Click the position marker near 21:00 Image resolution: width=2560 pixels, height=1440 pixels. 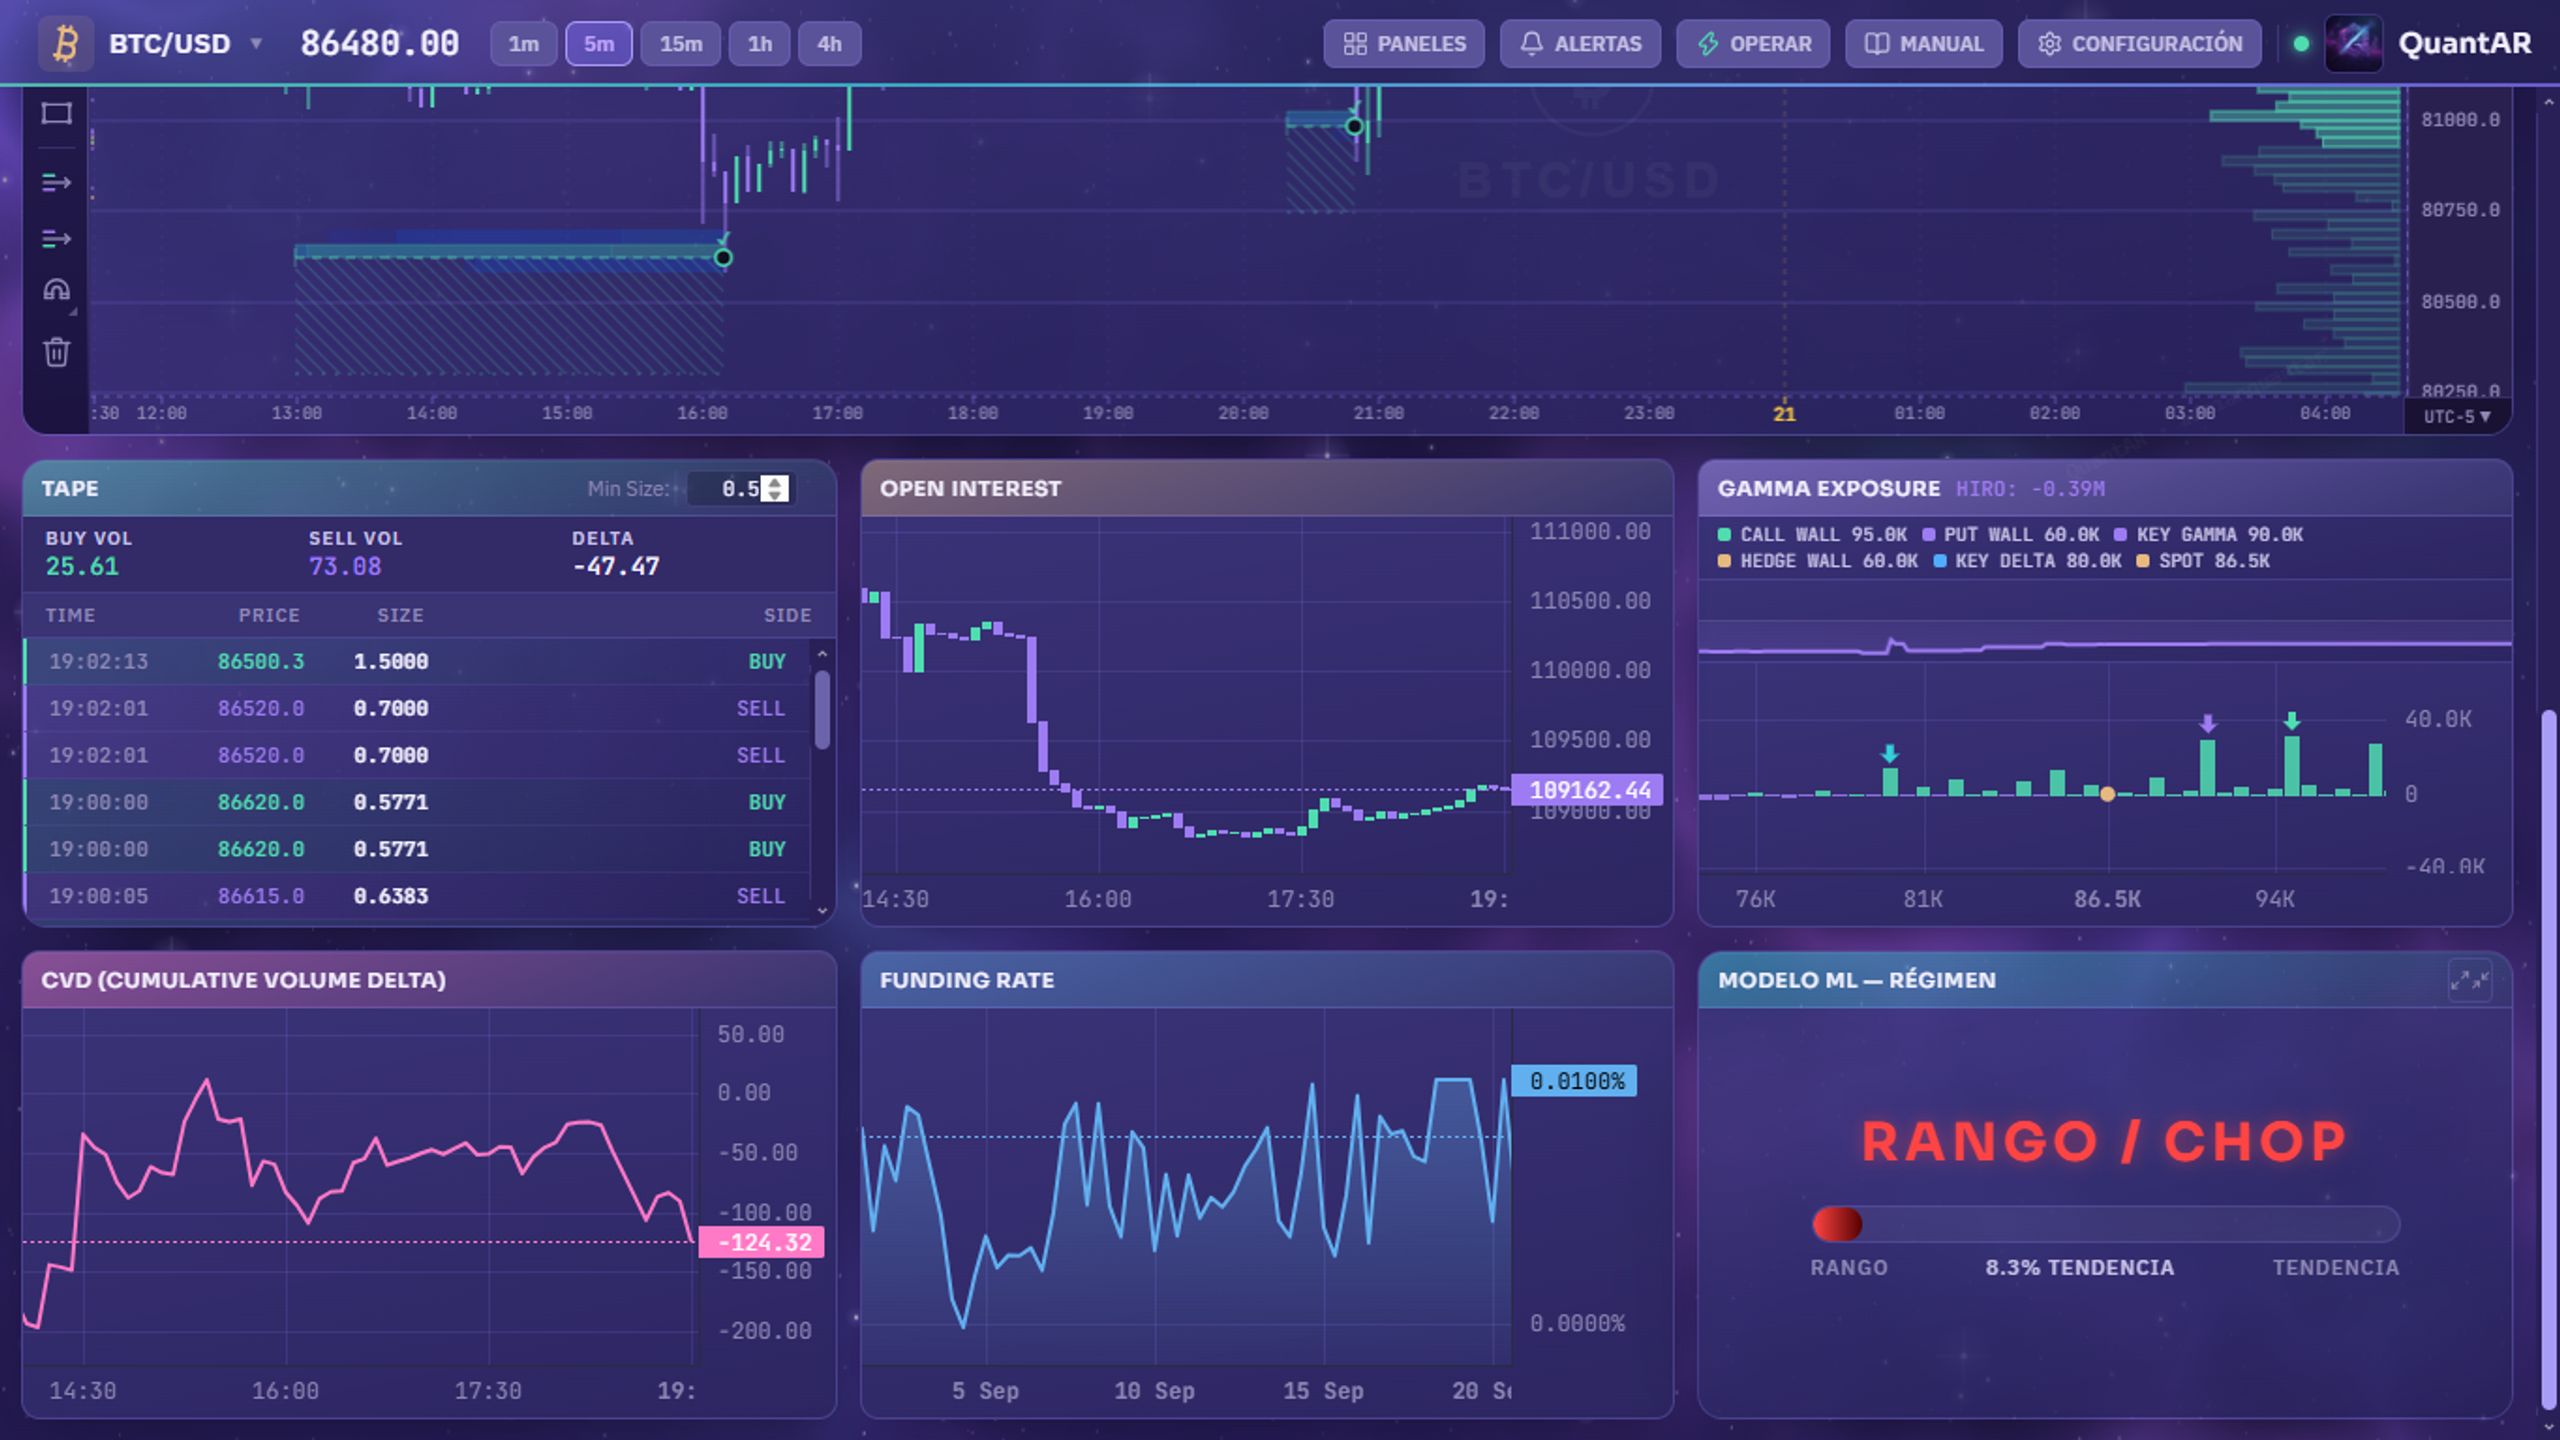(x=1354, y=126)
